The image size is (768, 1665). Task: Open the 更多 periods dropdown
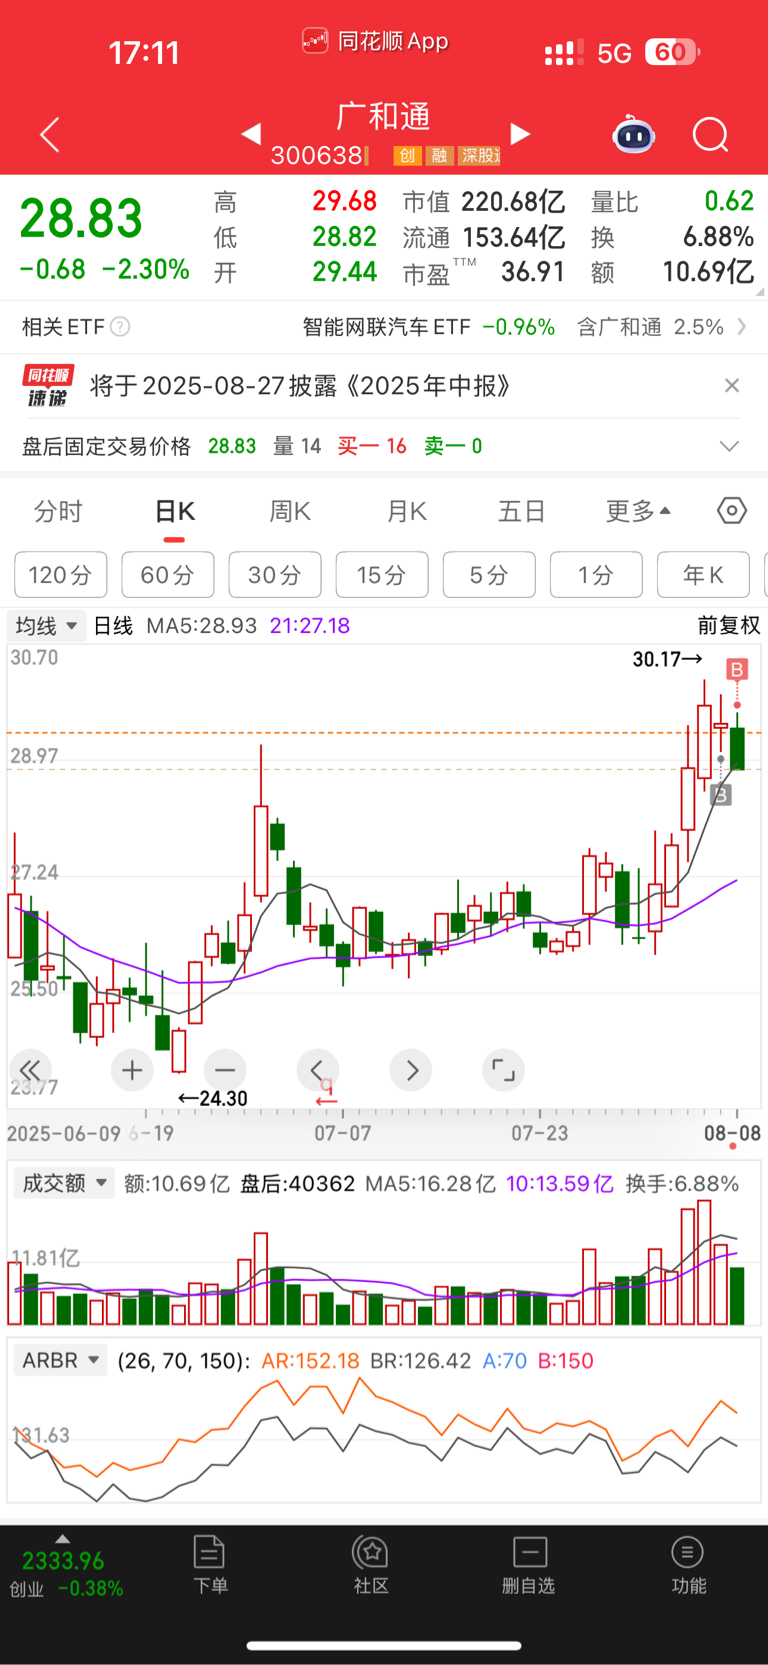(638, 512)
